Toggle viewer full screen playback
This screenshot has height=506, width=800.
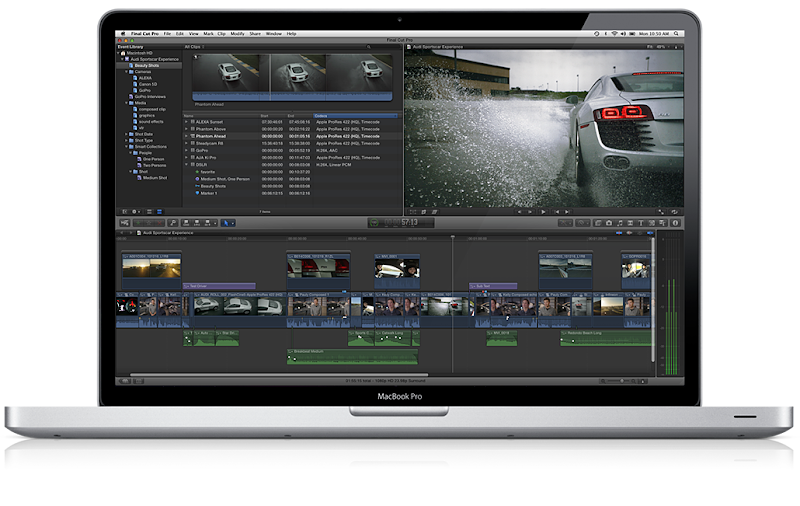point(661,212)
